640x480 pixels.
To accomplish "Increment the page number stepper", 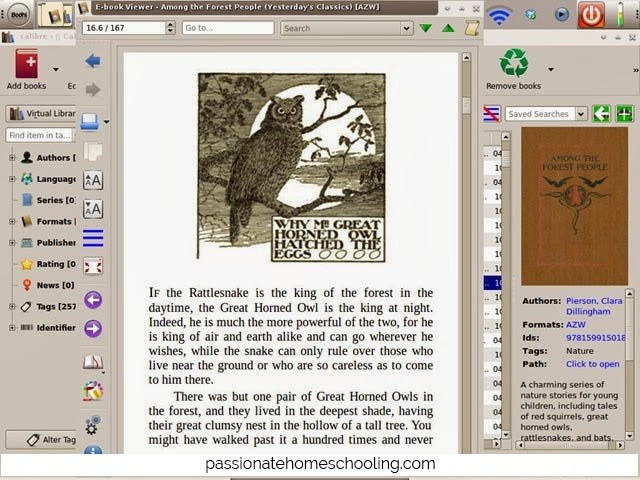I will (171, 24).
